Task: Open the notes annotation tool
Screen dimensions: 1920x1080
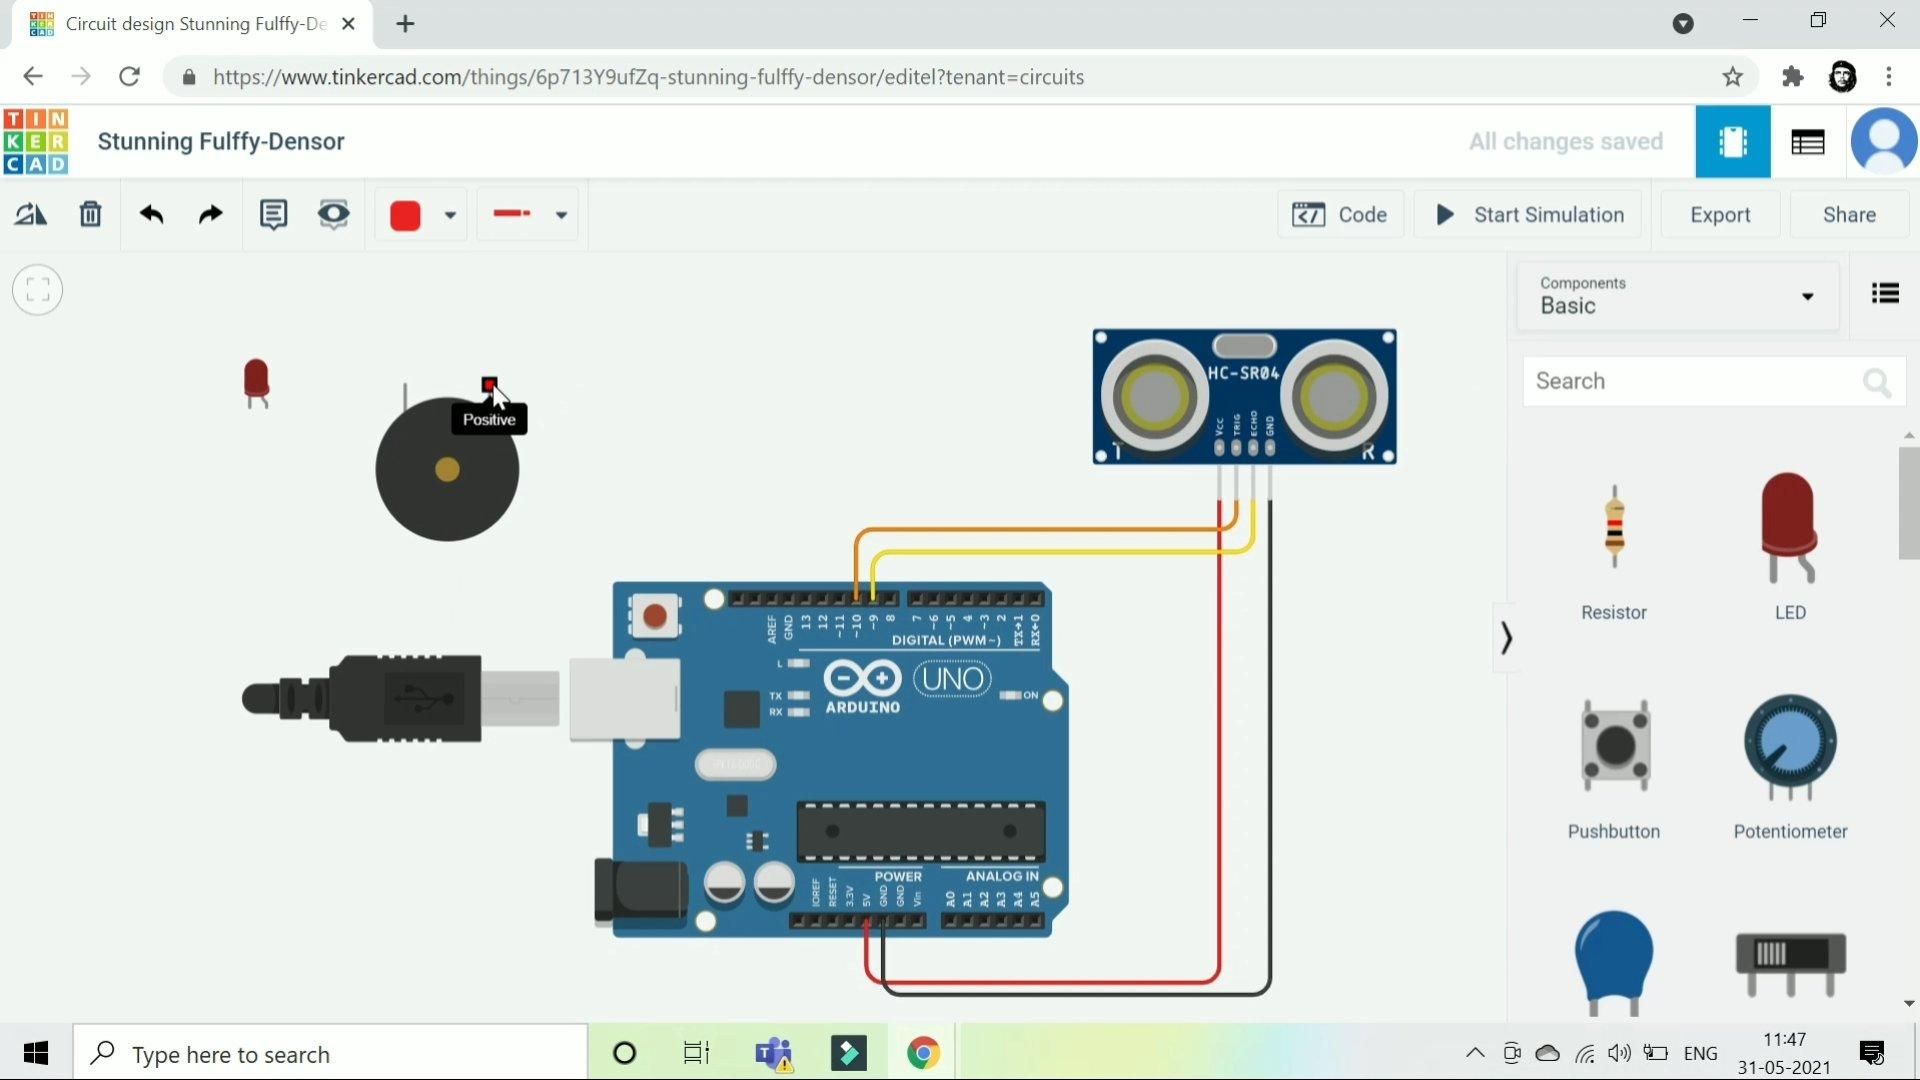Action: point(273,214)
